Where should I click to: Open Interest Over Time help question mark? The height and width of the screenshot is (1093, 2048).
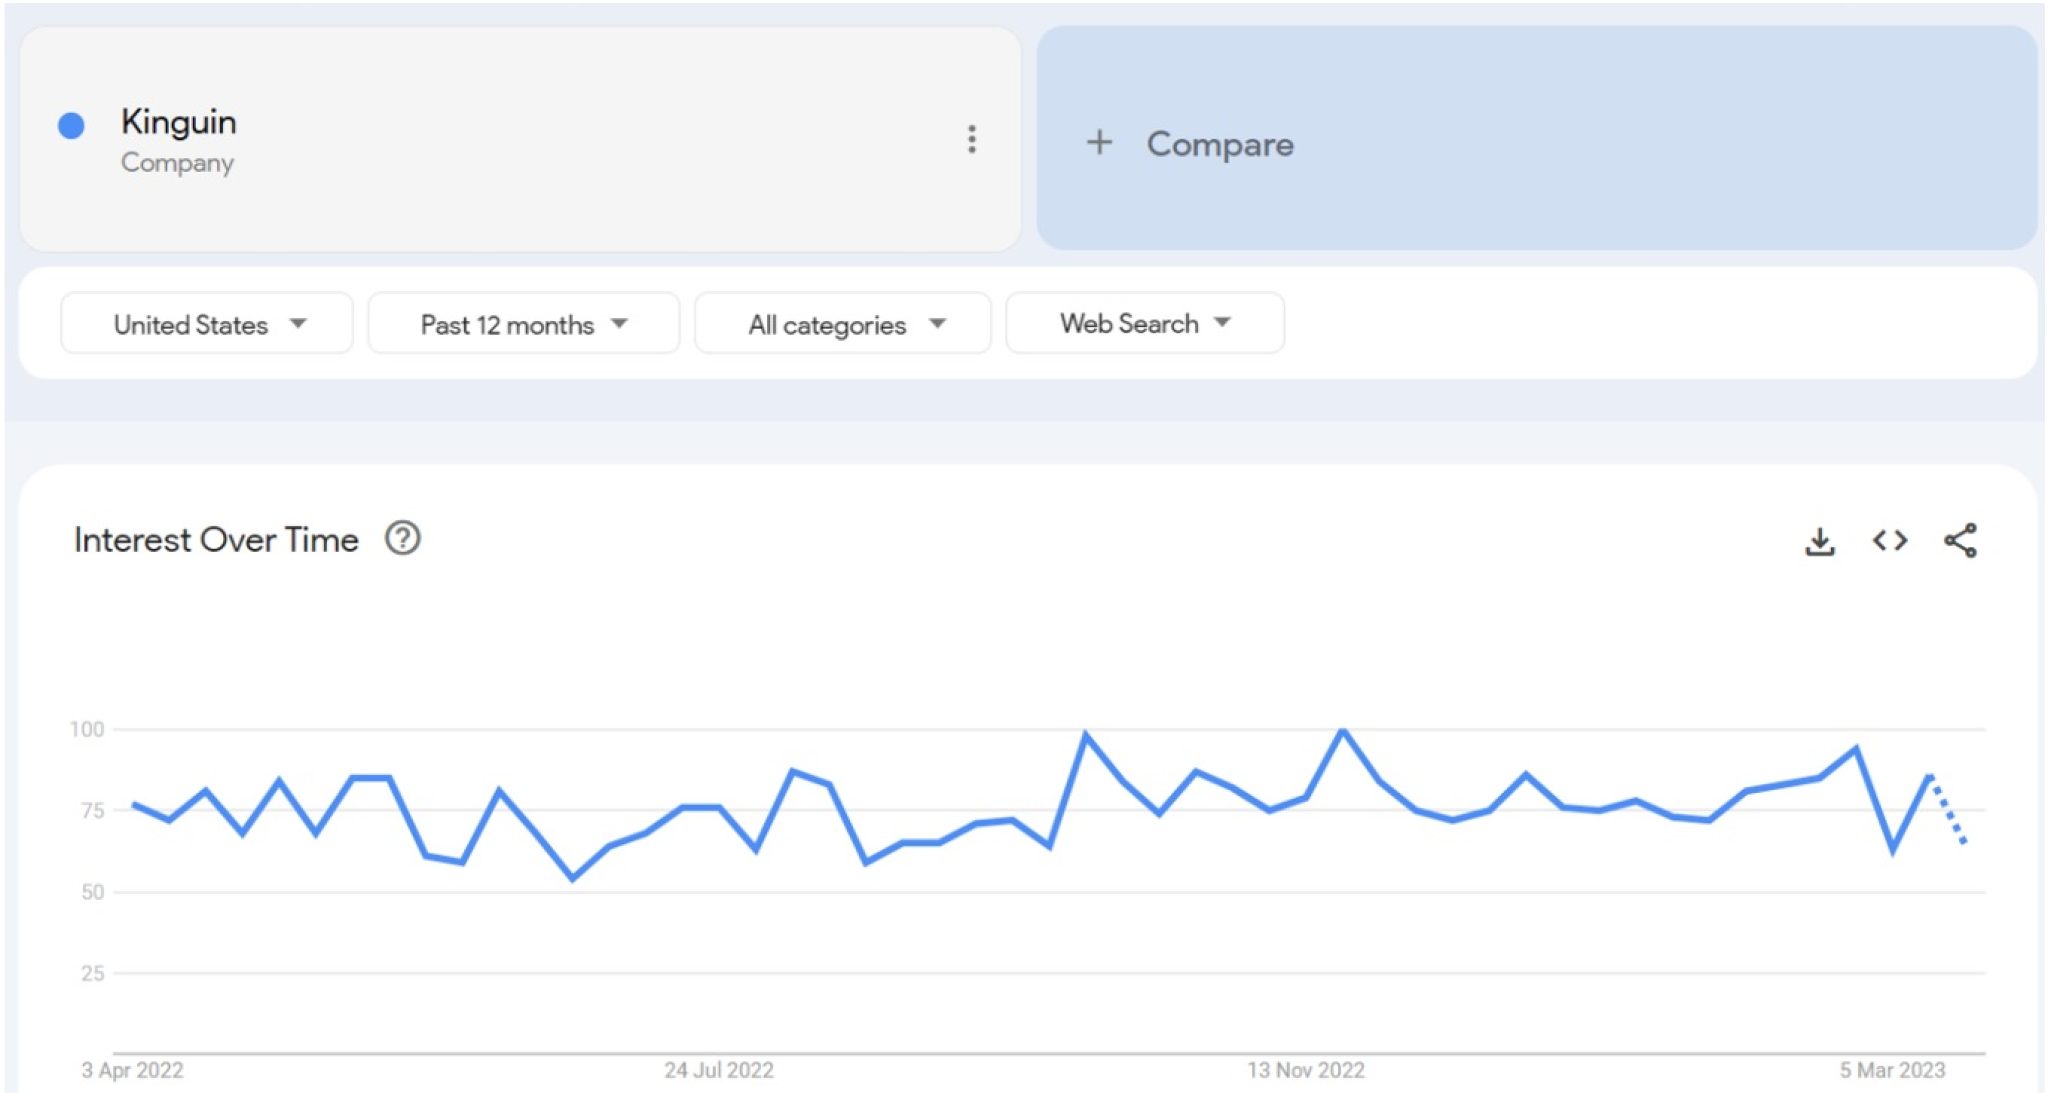(x=403, y=539)
